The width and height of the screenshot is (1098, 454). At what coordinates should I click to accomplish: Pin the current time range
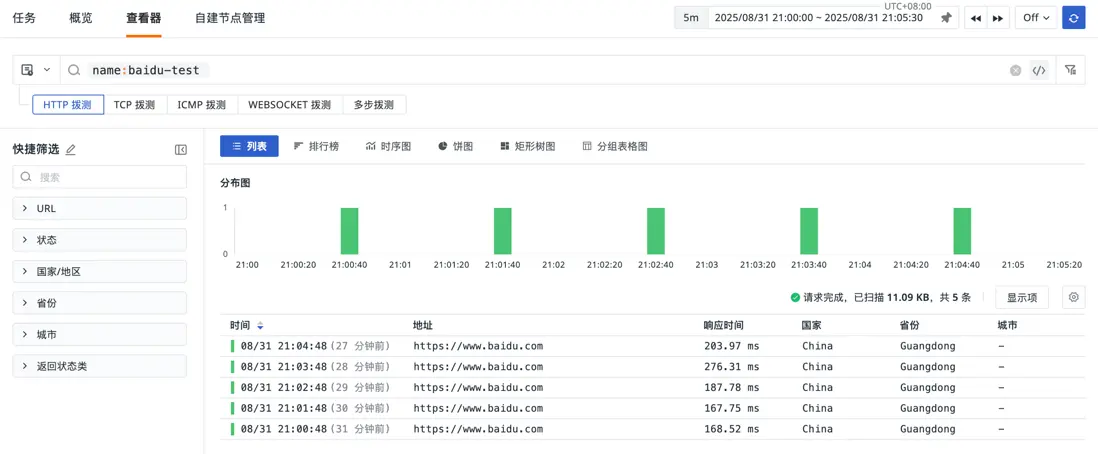(946, 18)
